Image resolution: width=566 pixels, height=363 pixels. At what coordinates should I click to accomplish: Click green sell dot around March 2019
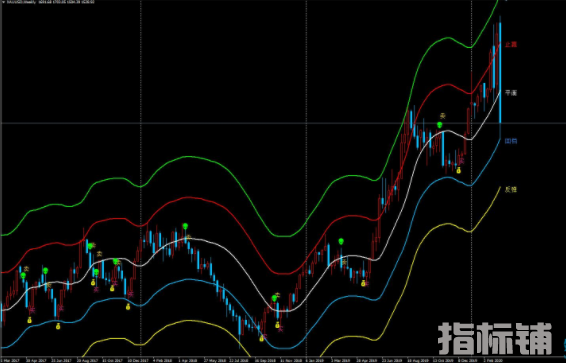(x=341, y=241)
